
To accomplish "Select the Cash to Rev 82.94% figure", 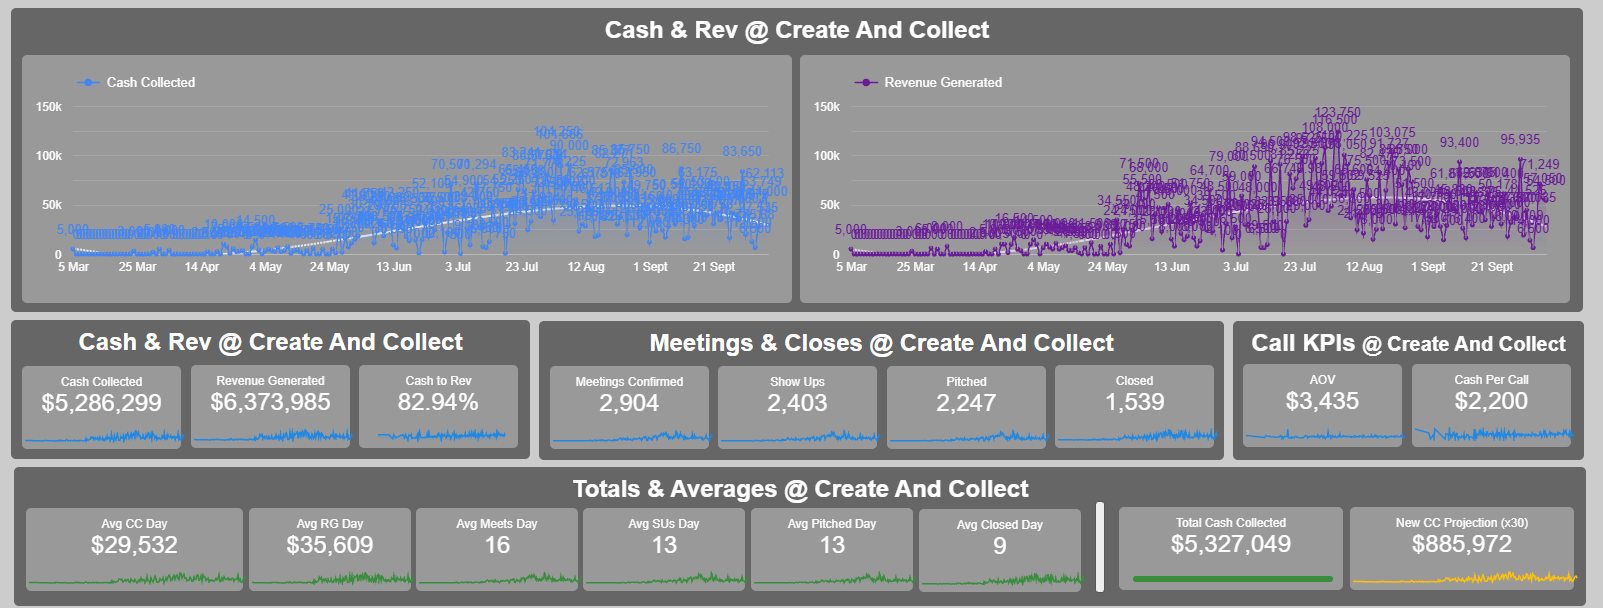I will 438,402.
